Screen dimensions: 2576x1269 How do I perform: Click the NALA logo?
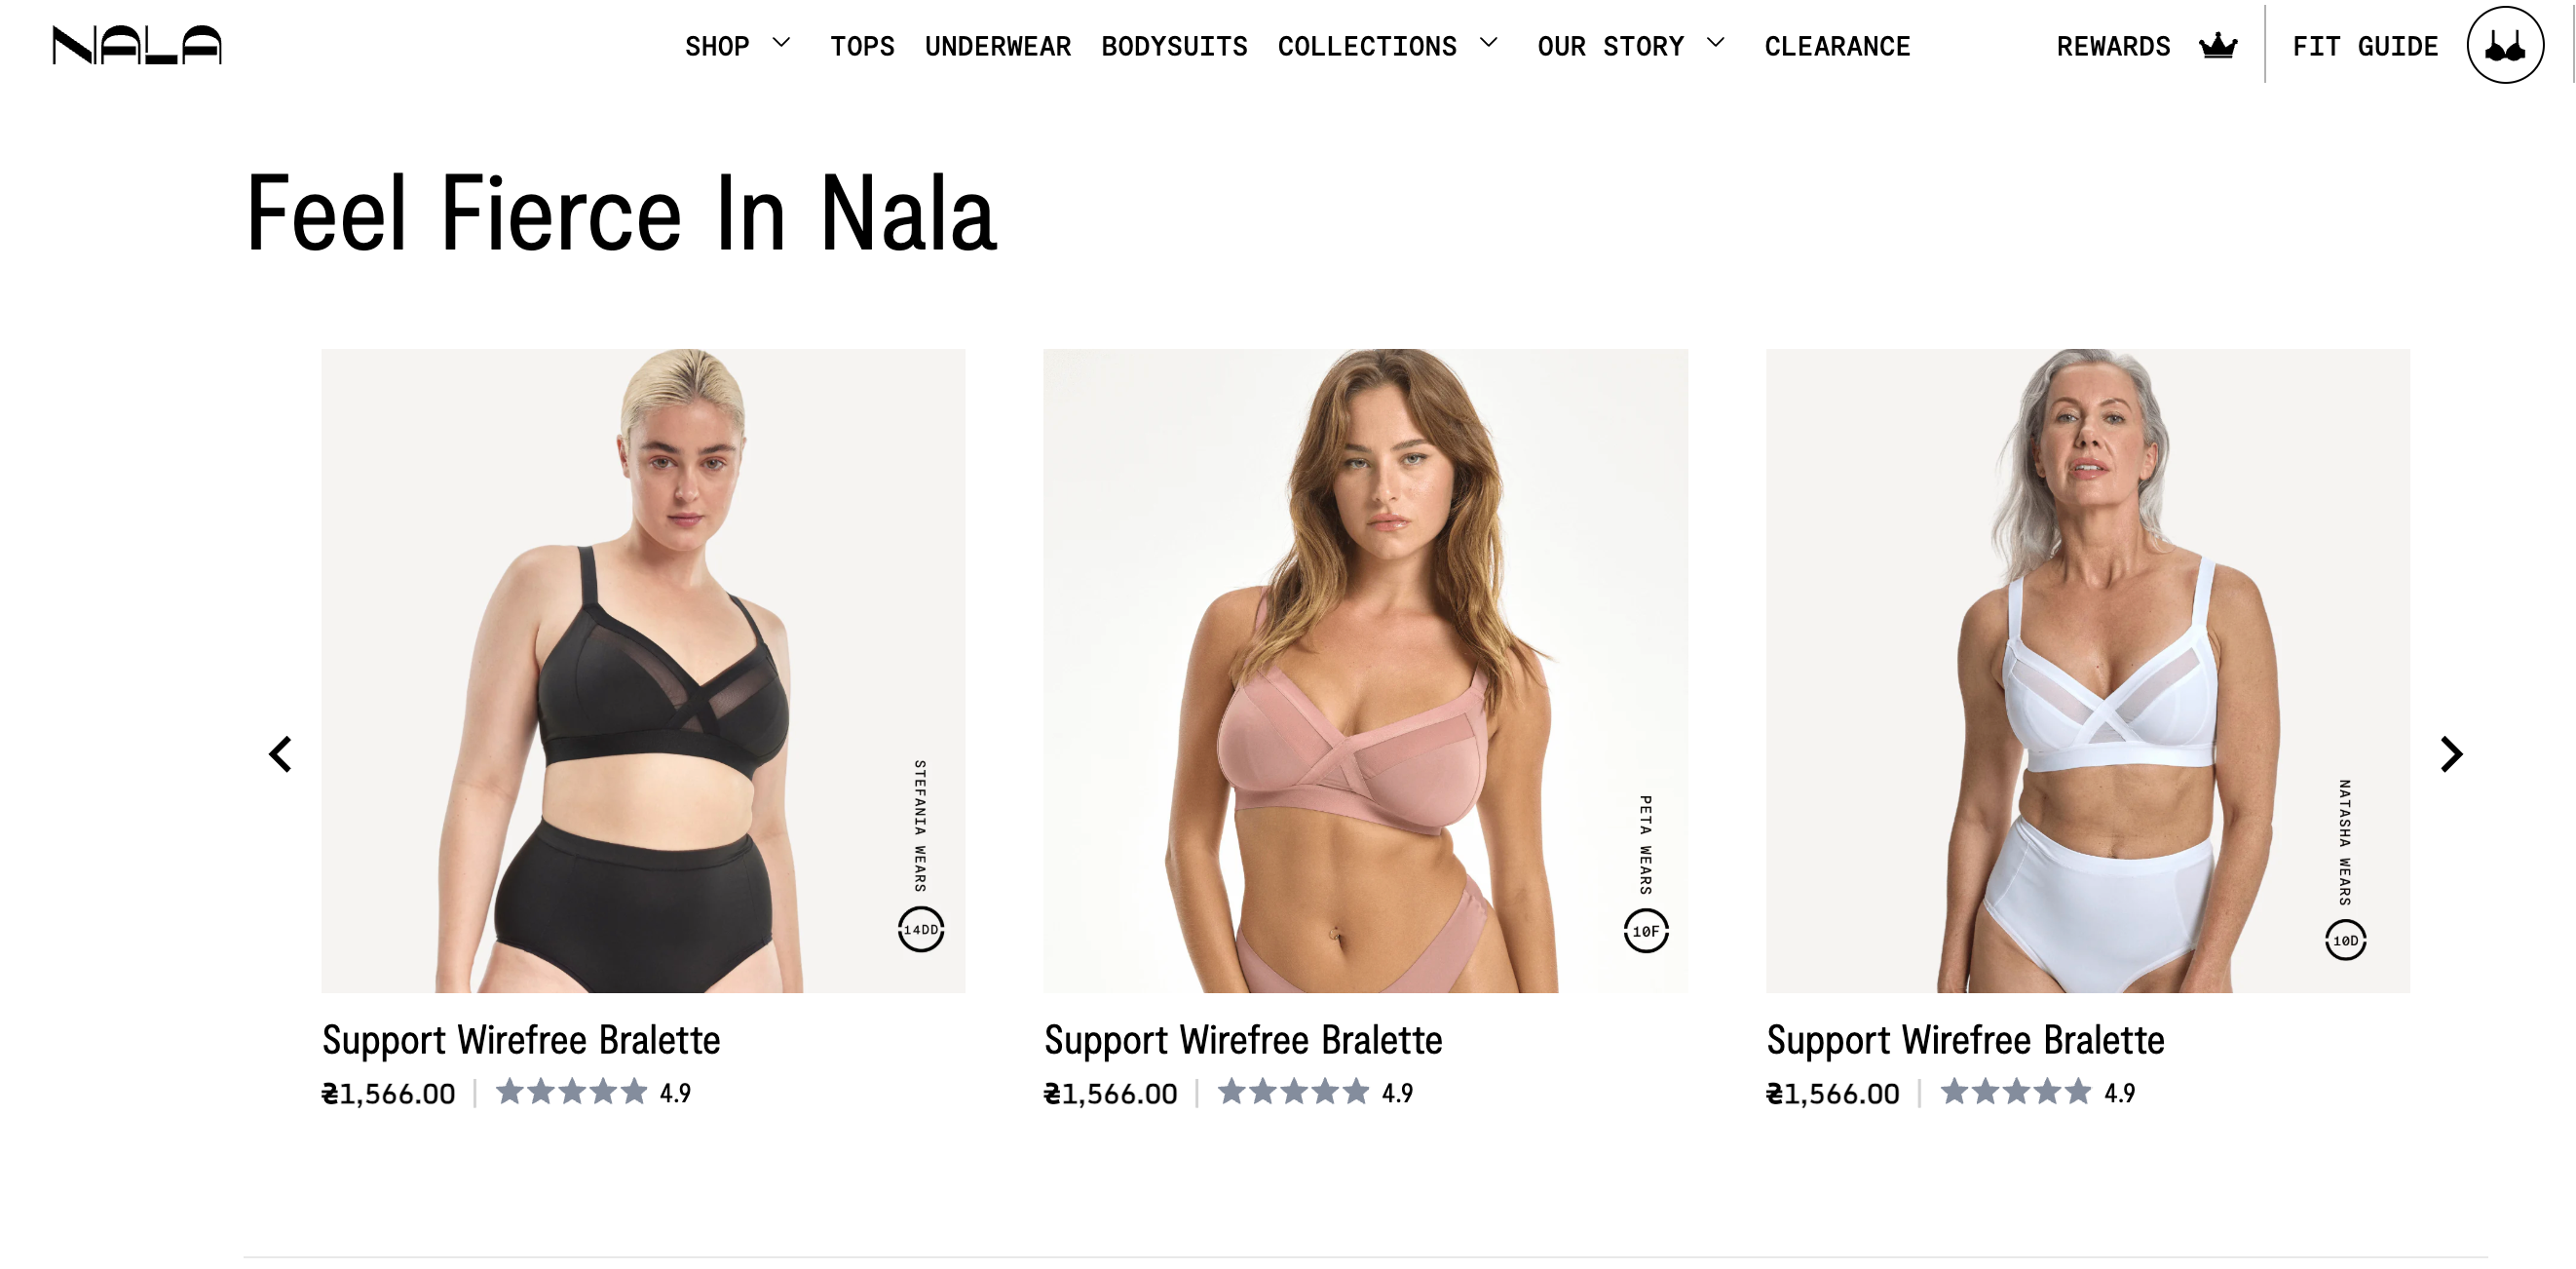[137, 45]
